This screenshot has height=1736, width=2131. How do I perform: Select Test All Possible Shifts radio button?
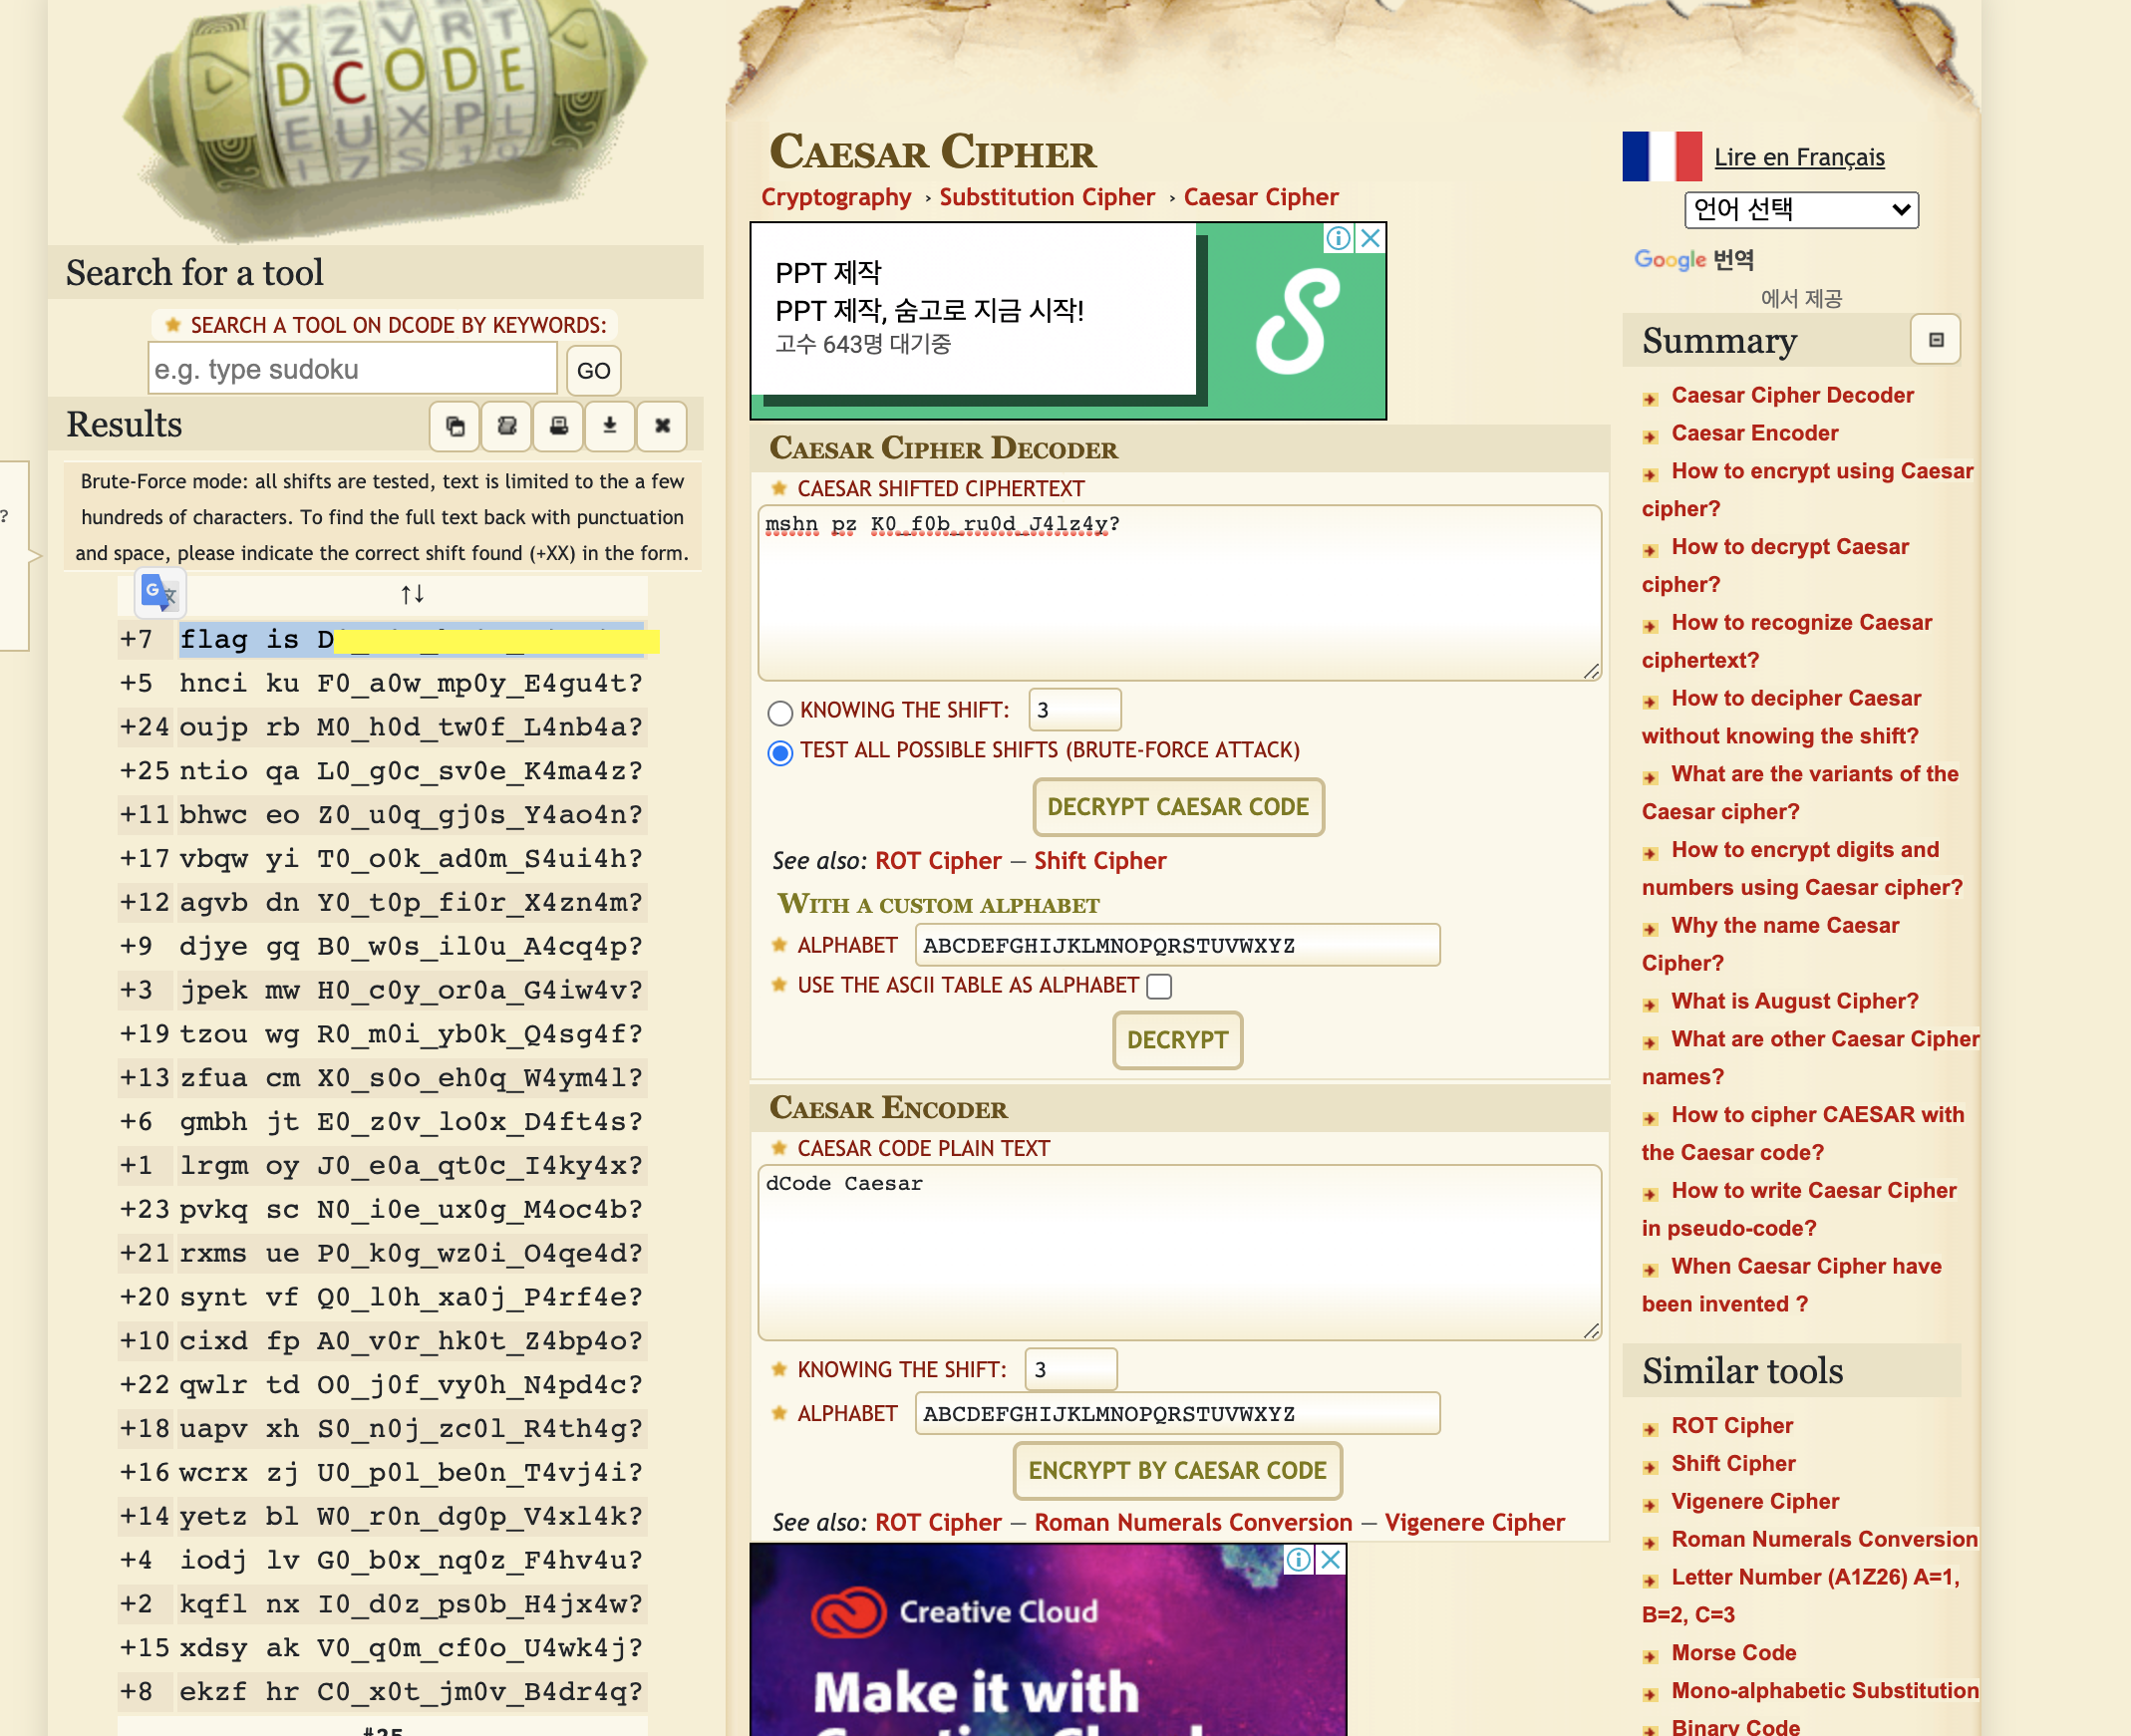point(780,752)
